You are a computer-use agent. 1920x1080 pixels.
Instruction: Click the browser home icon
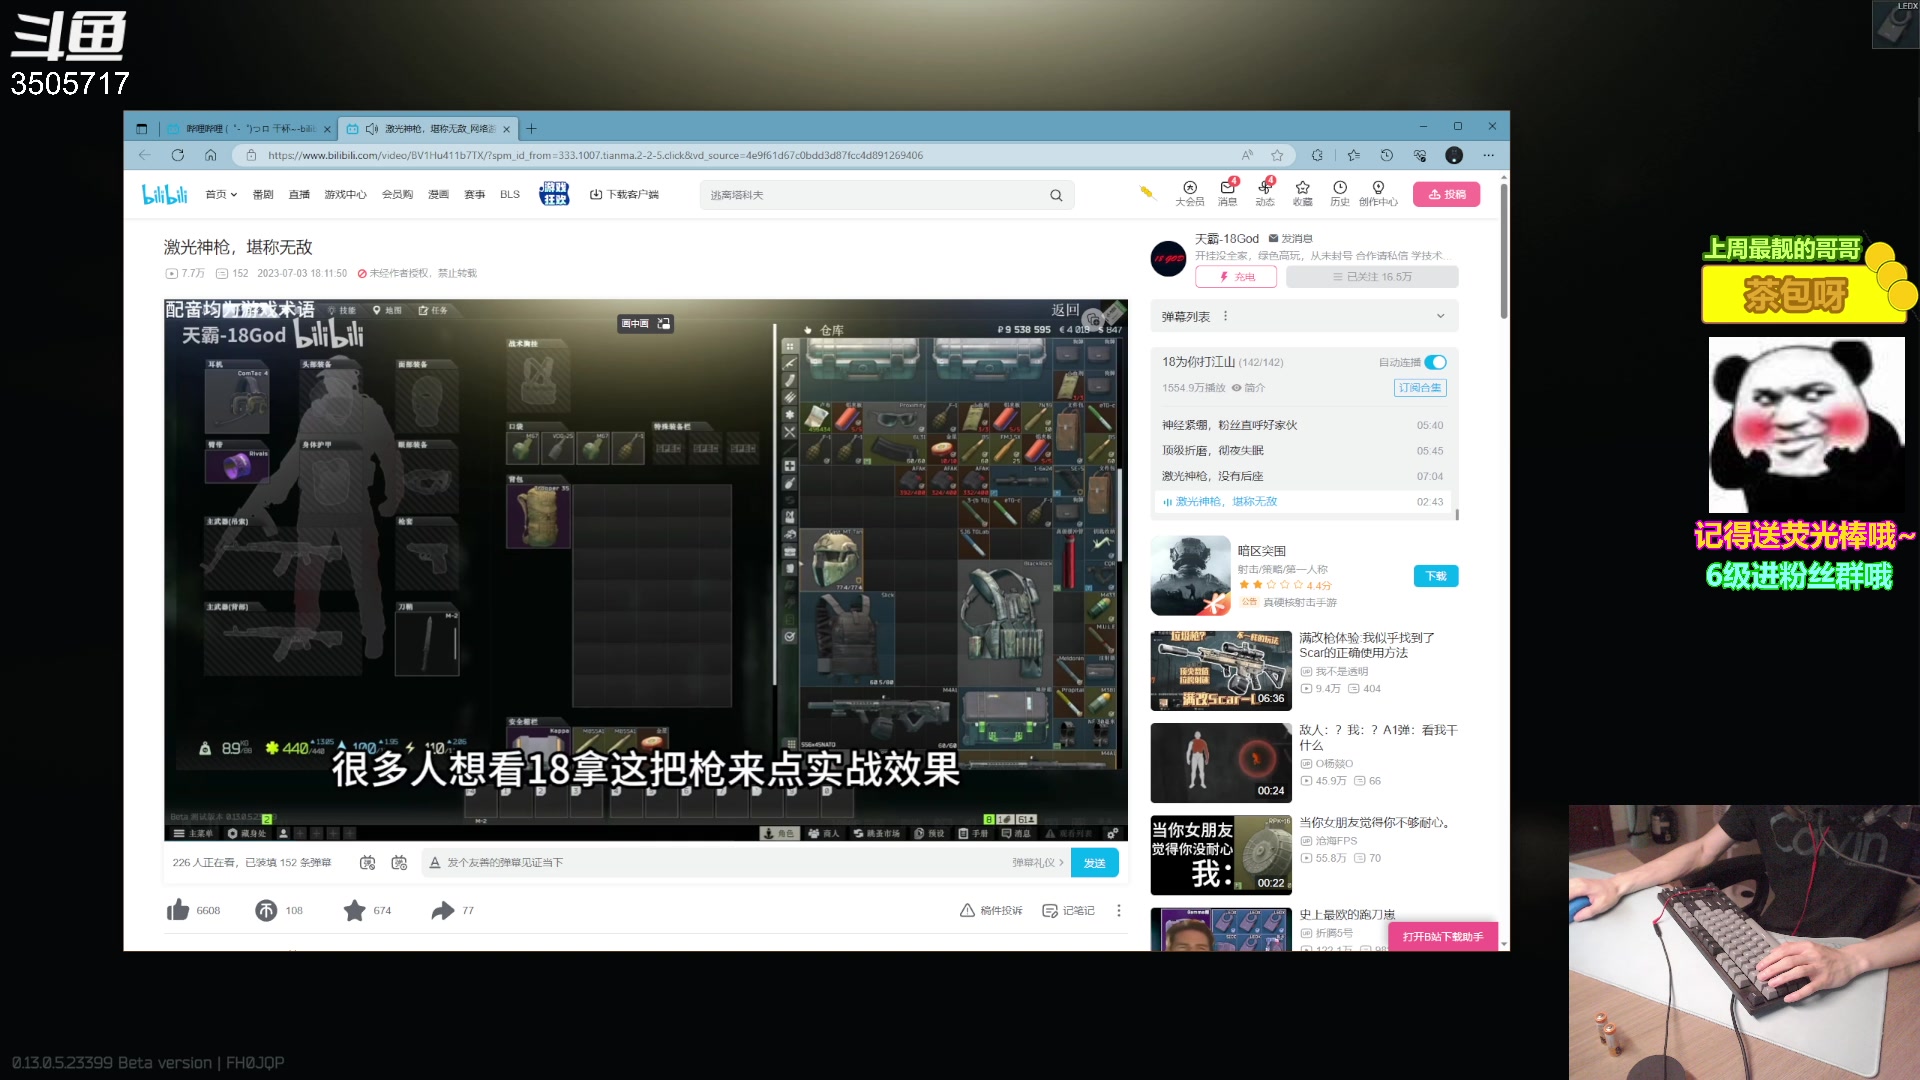210,155
